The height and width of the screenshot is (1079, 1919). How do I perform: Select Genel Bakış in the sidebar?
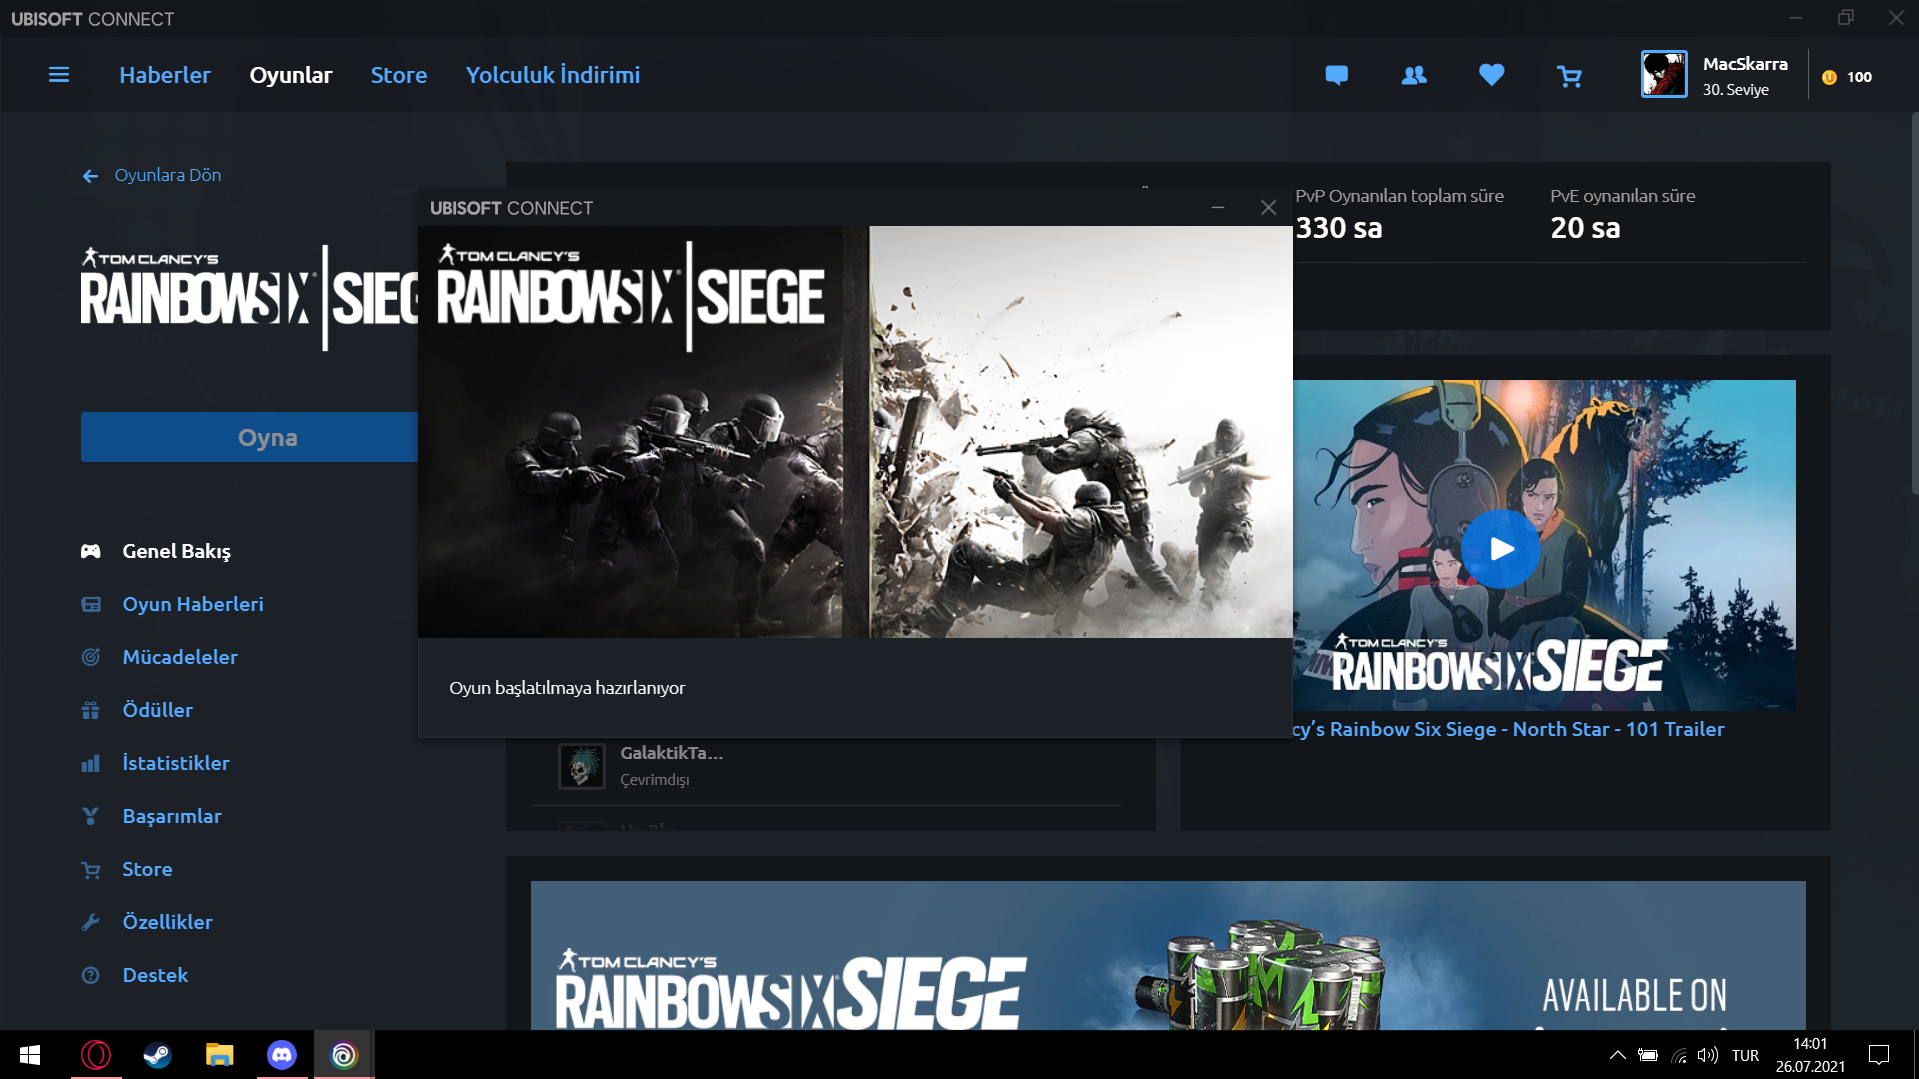pos(177,551)
